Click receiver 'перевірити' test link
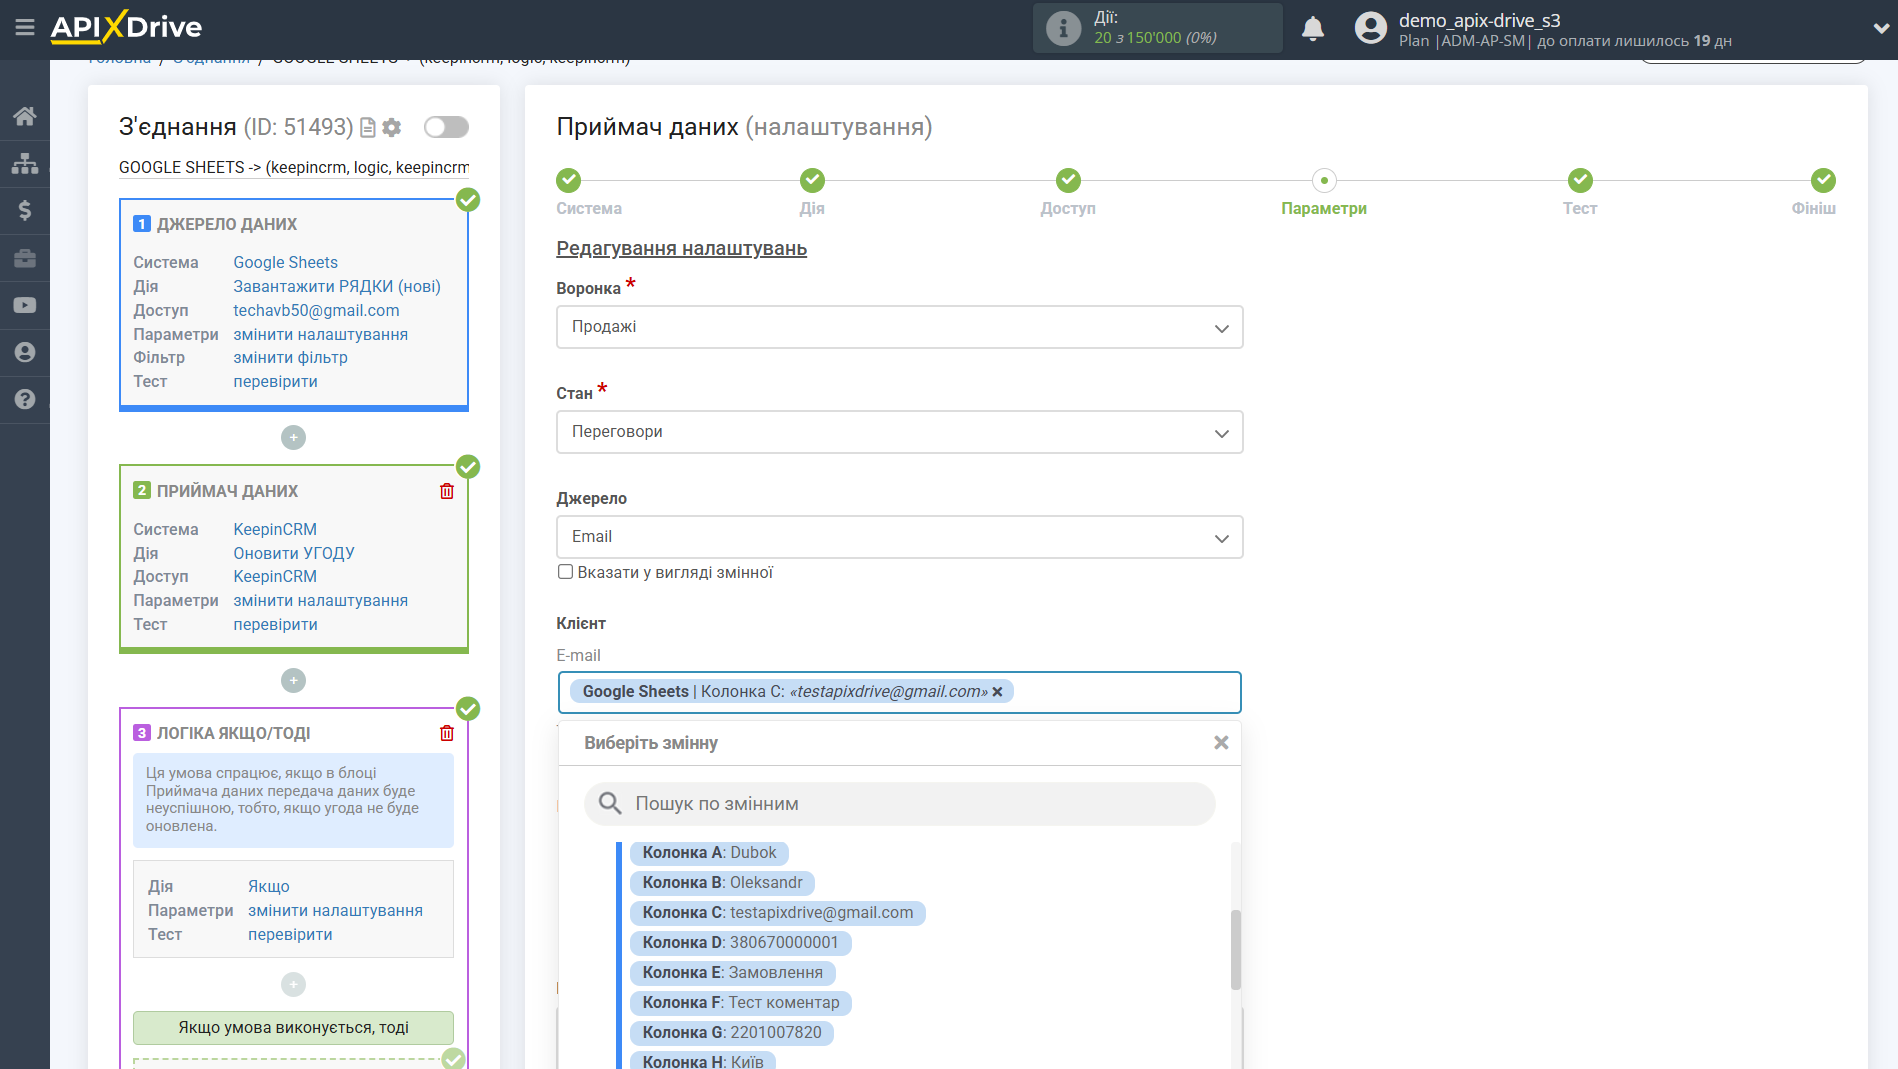This screenshot has height=1069, width=1898. click(x=275, y=624)
